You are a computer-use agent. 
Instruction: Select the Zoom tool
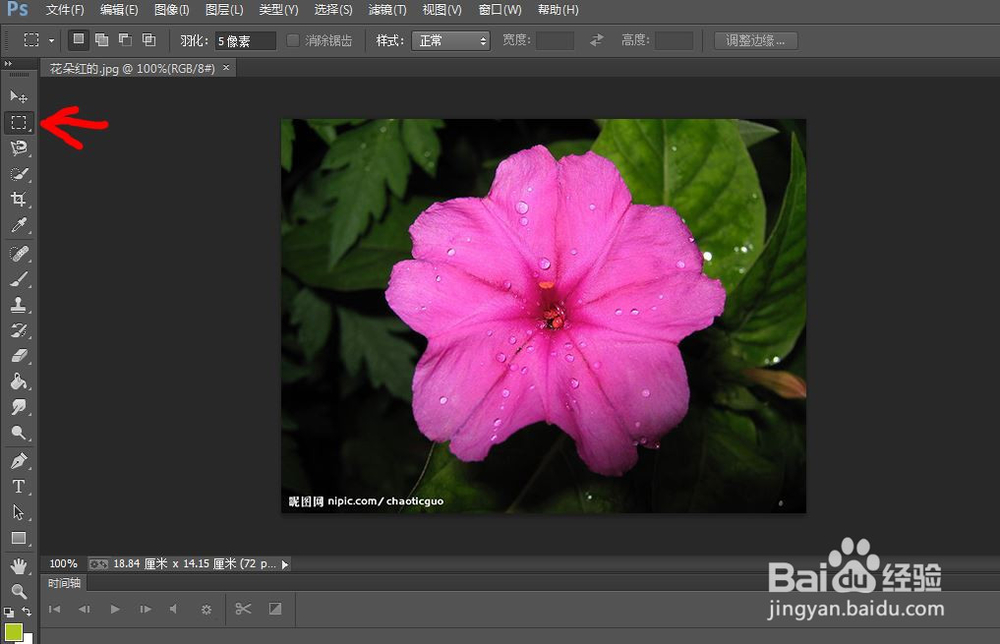[18, 591]
